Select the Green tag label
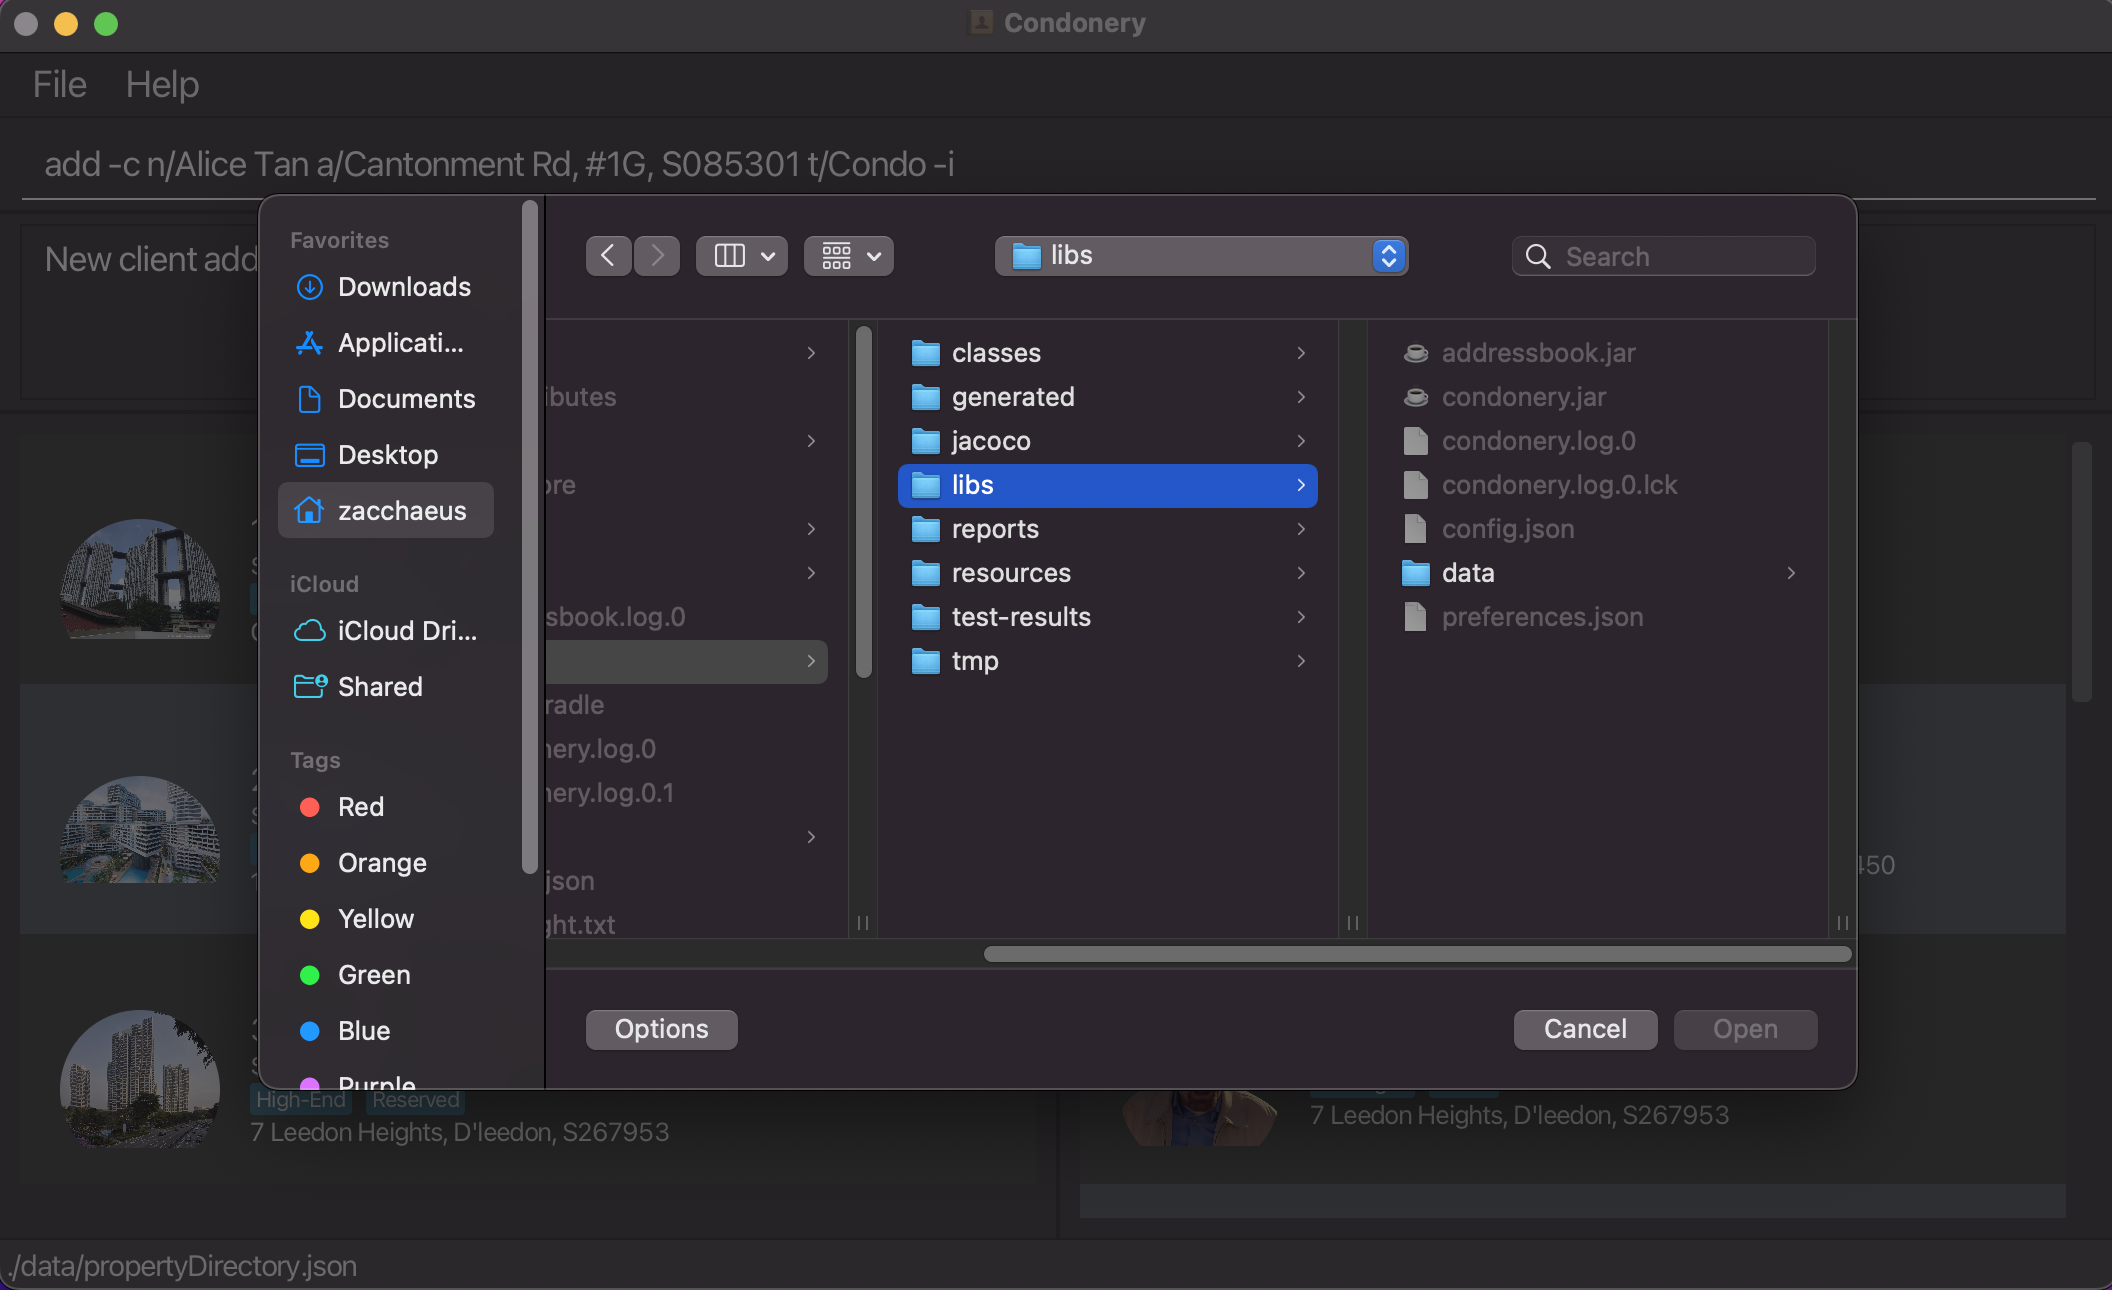This screenshot has height=1290, width=2112. coord(373,973)
